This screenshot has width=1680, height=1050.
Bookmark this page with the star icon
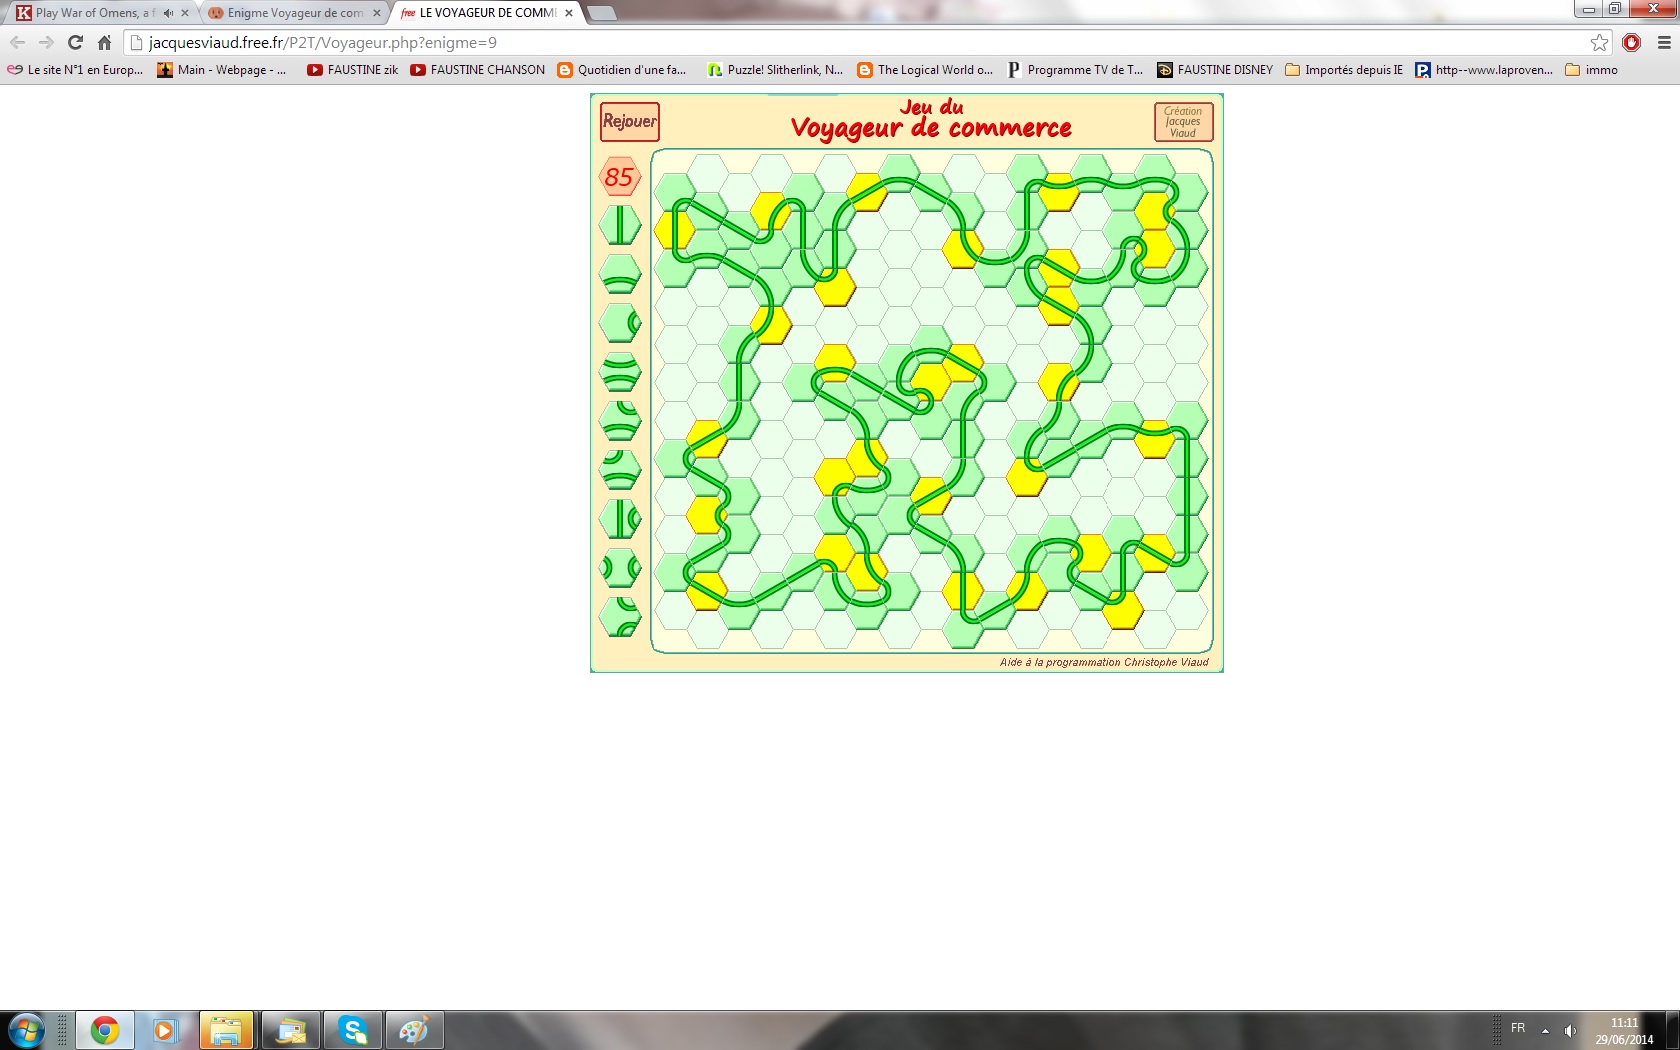(x=1599, y=42)
